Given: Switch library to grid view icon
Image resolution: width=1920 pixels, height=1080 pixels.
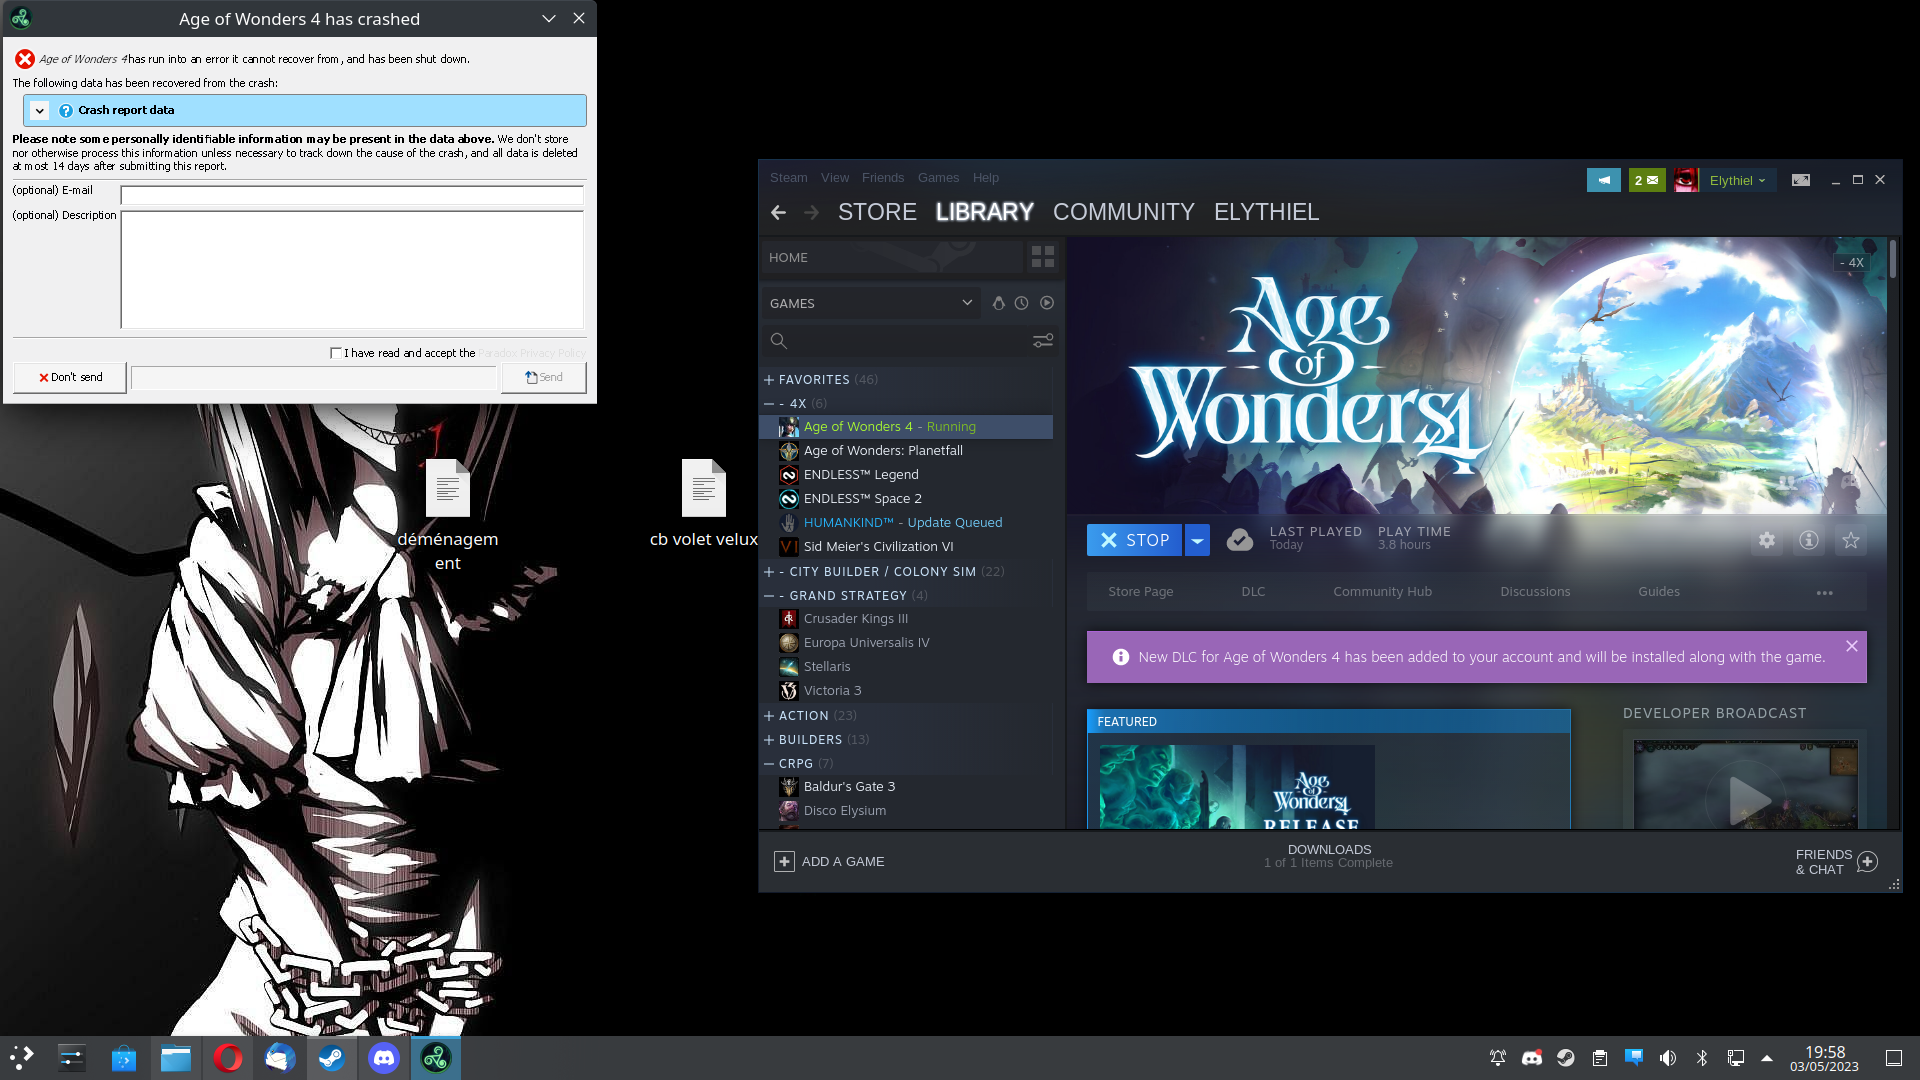Looking at the screenshot, I should coord(1043,257).
